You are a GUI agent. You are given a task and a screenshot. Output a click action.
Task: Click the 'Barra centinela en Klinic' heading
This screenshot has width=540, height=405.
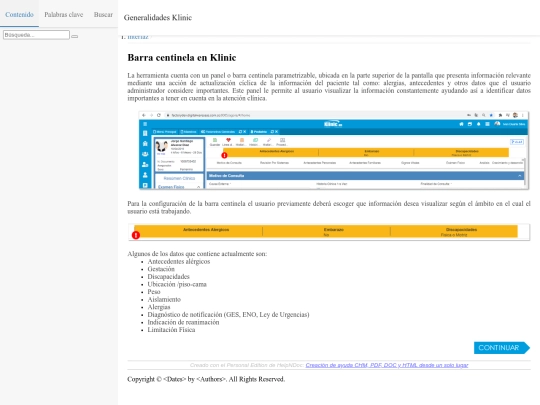(182, 58)
